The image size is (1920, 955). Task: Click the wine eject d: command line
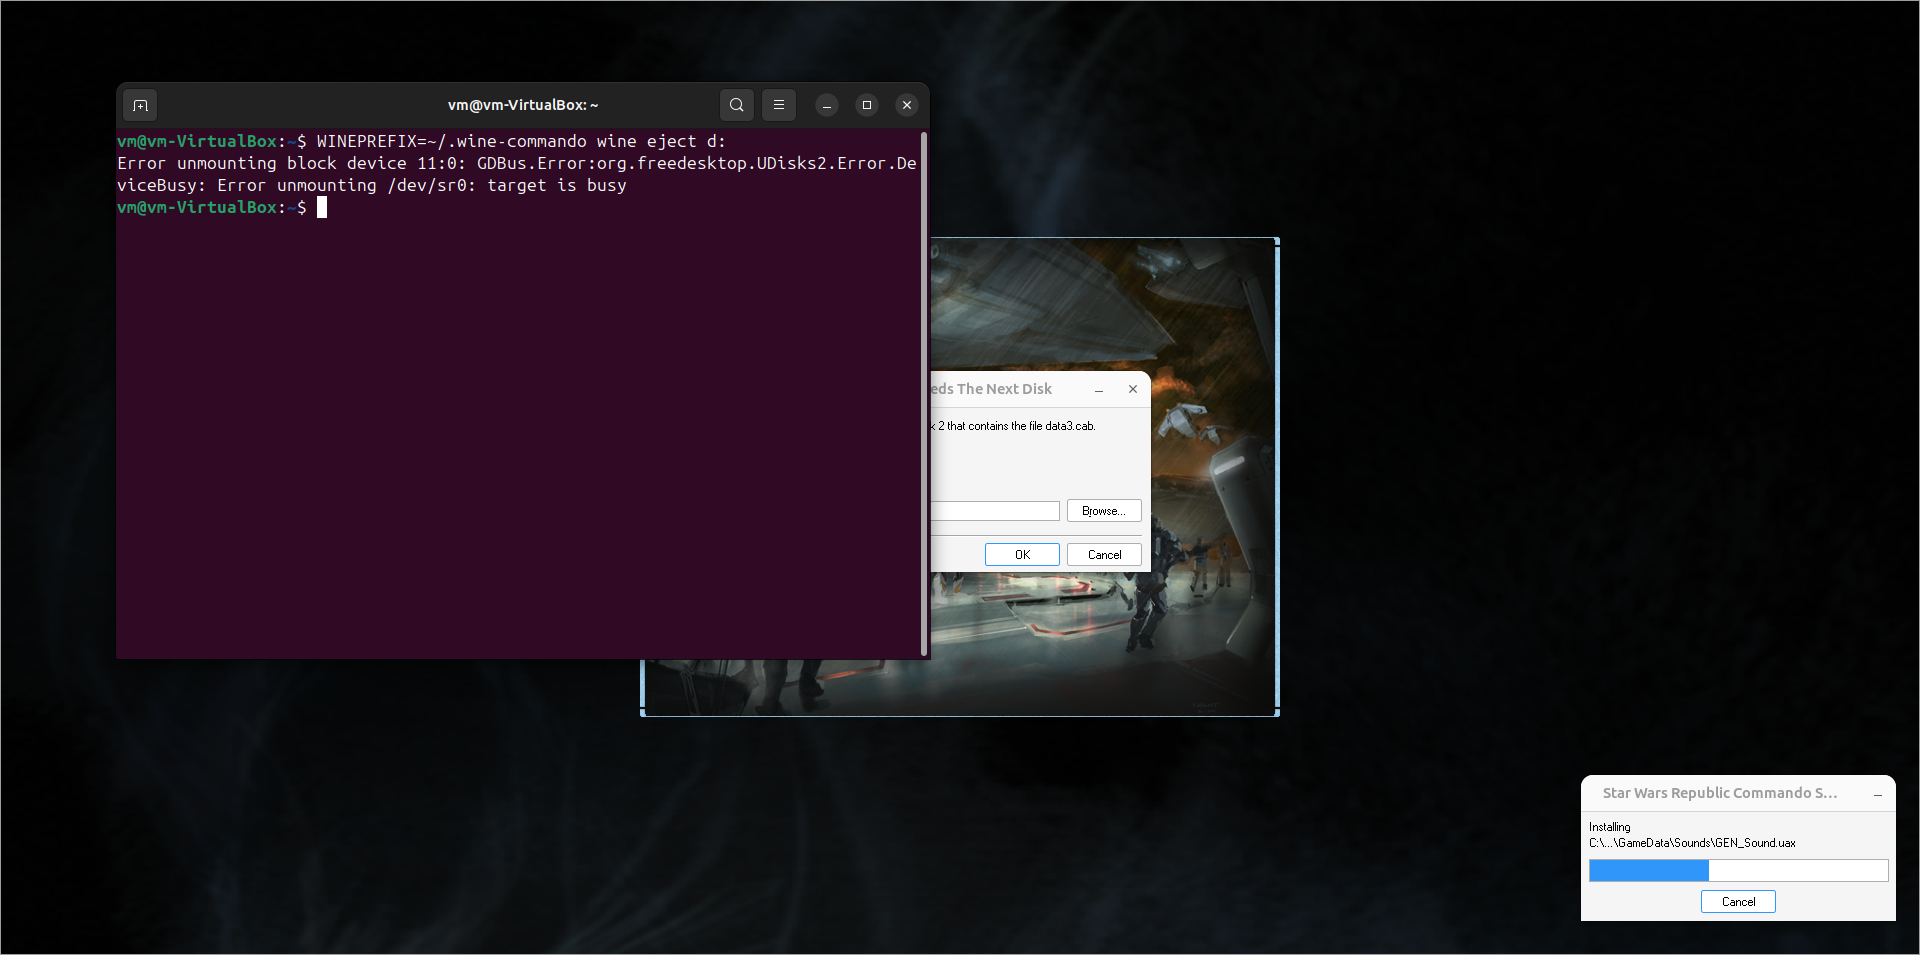[x=422, y=142]
